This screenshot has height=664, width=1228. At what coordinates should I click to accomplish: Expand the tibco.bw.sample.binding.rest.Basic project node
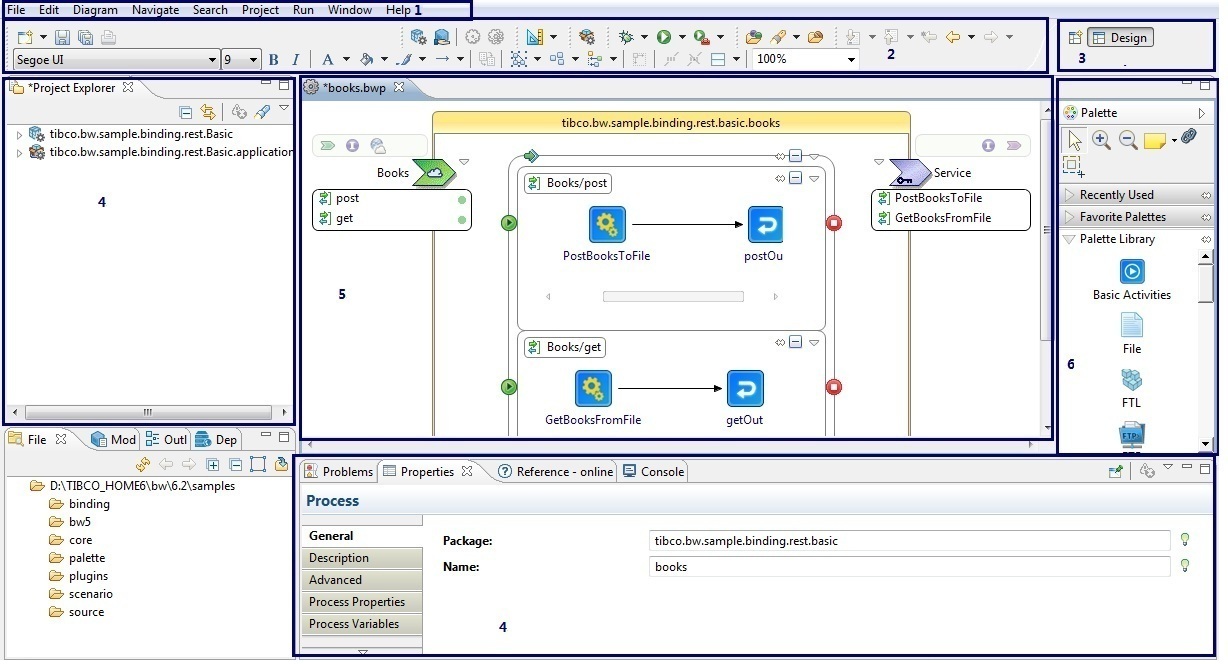(x=20, y=133)
